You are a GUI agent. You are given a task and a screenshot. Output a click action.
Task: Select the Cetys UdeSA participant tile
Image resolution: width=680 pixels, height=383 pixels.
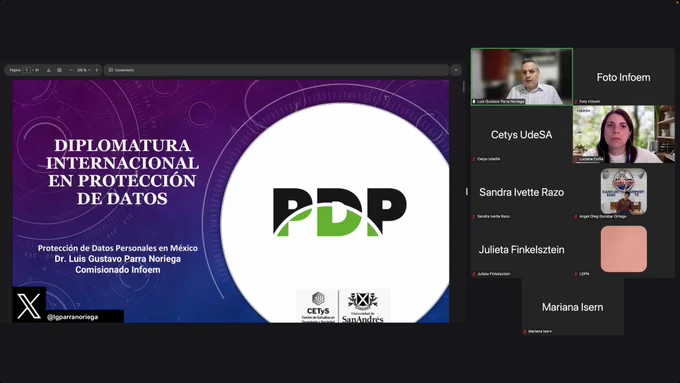522,134
